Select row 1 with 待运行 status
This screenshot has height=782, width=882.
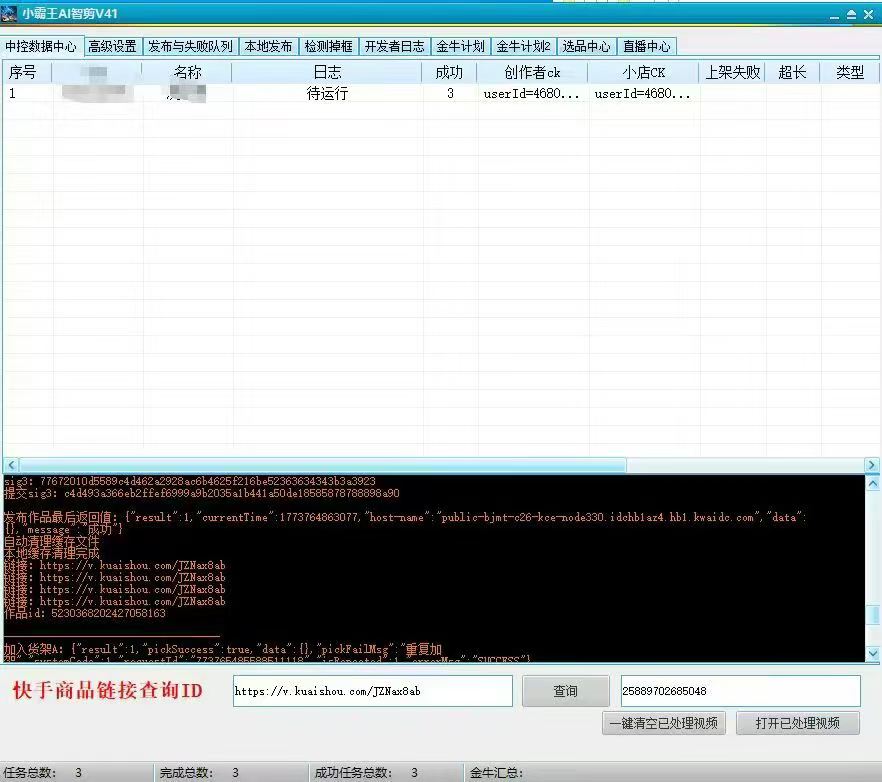327,94
